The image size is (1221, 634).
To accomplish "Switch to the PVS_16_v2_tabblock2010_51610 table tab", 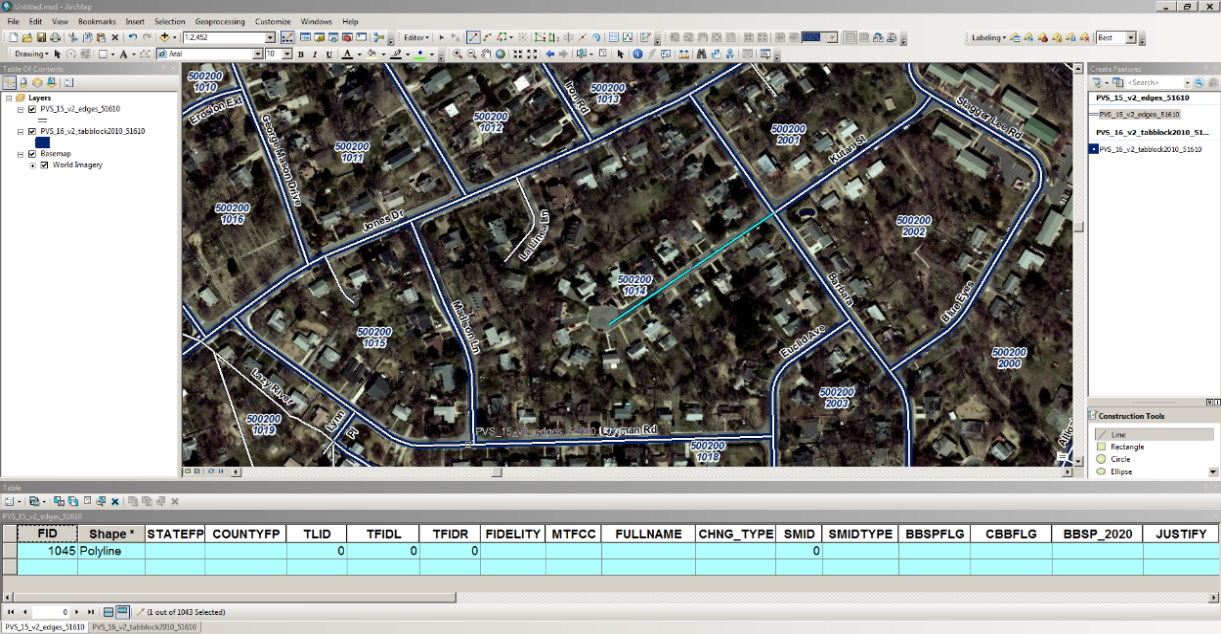I will tap(143, 627).
